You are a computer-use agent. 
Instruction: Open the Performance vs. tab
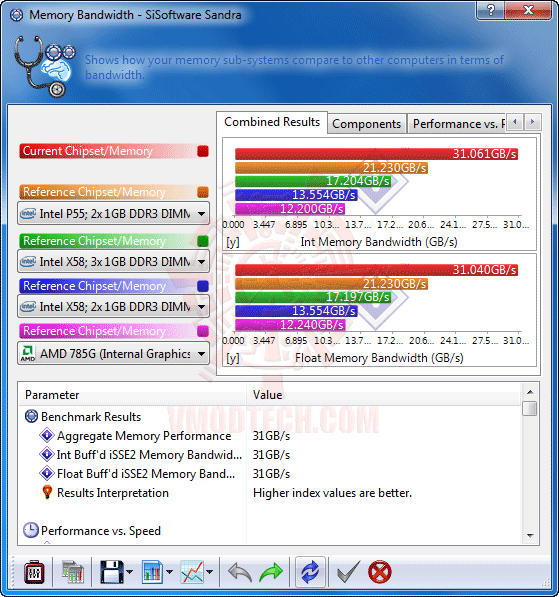(457, 124)
